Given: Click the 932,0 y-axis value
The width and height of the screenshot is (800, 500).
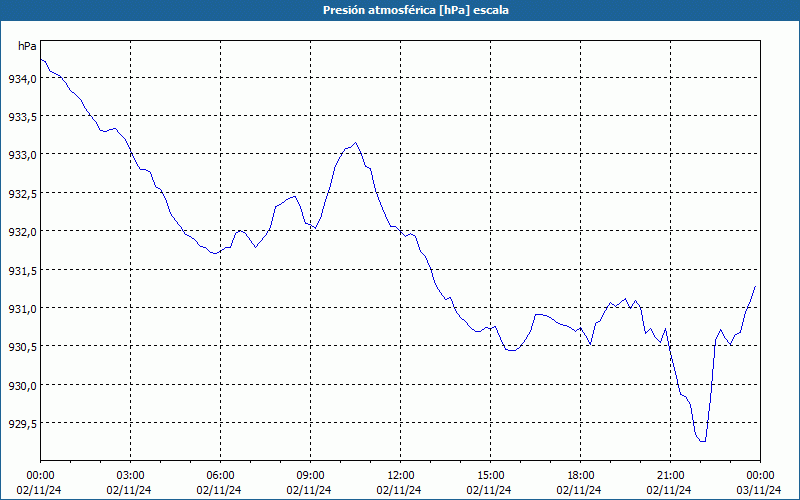Looking at the screenshot, I should coord(22,232).
